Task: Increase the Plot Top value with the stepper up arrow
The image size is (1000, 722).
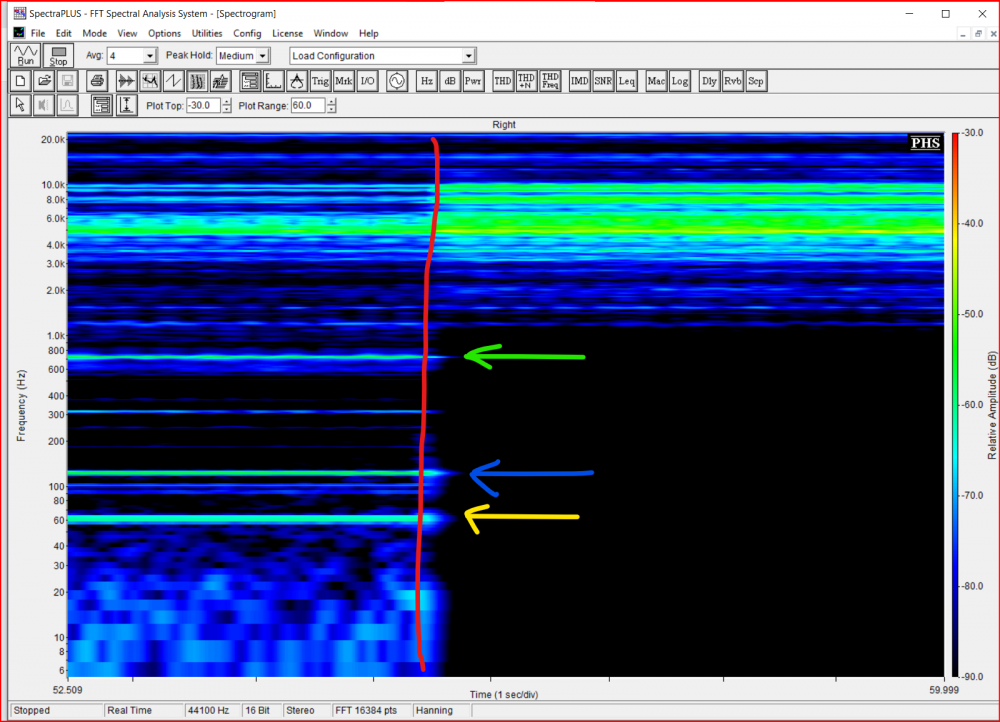Action: (227, 102)
